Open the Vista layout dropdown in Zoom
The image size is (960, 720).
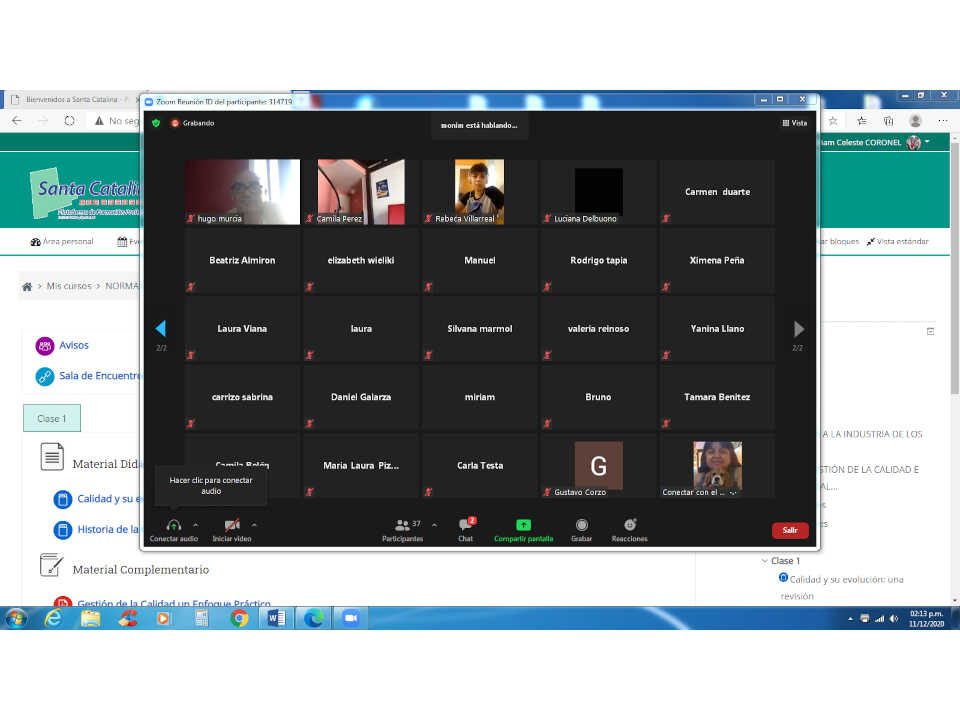click(795, 123)
